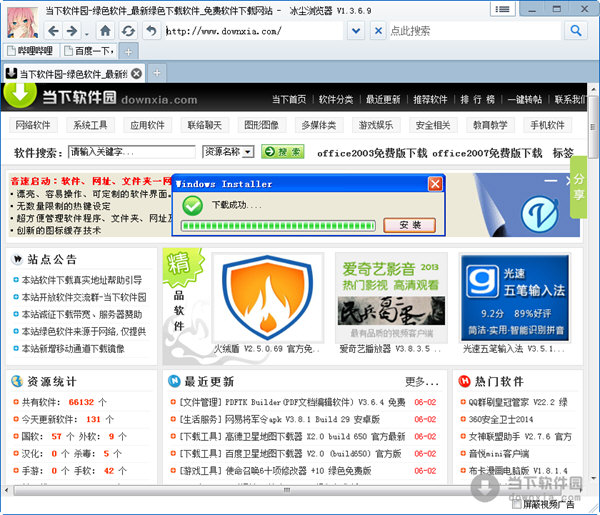
Task: Select the 图形图像 category button
Action: point(262,125)
